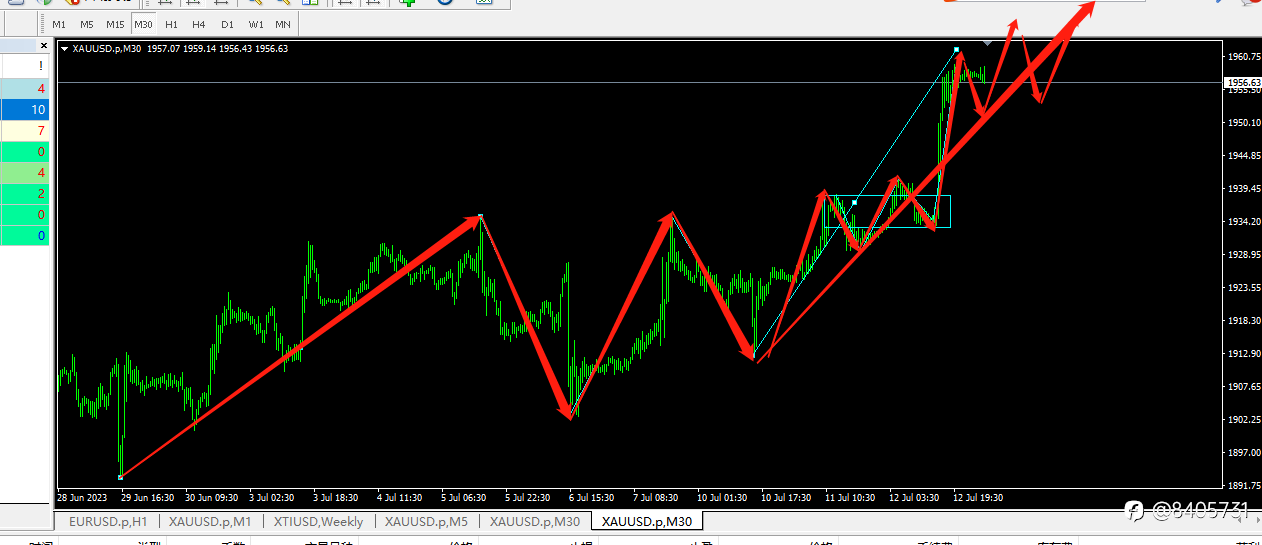Click the OHLC values 1957.07 1959.14 in chart header
Viewport: 1262px width, 545px height.
click(182, 48)
